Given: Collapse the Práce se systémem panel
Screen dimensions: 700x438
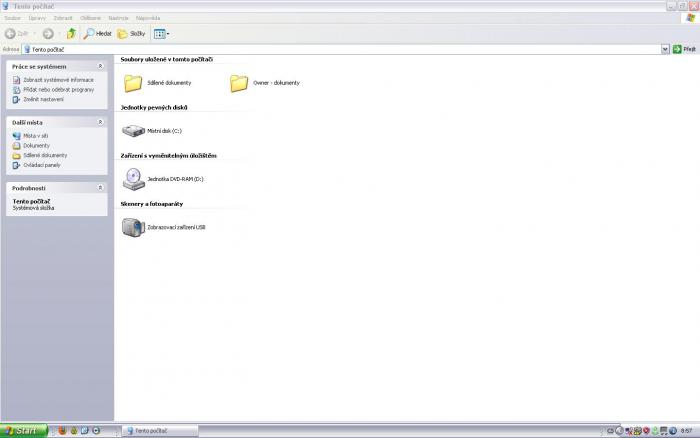Looking at the screenshot, I should coord(100,66).
